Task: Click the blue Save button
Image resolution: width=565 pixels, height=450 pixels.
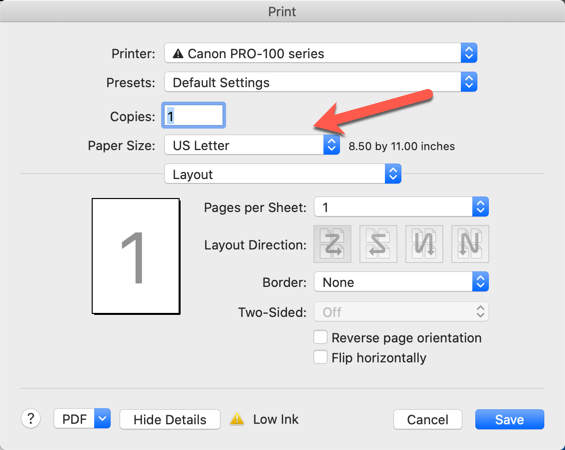Action: (510, 419)
